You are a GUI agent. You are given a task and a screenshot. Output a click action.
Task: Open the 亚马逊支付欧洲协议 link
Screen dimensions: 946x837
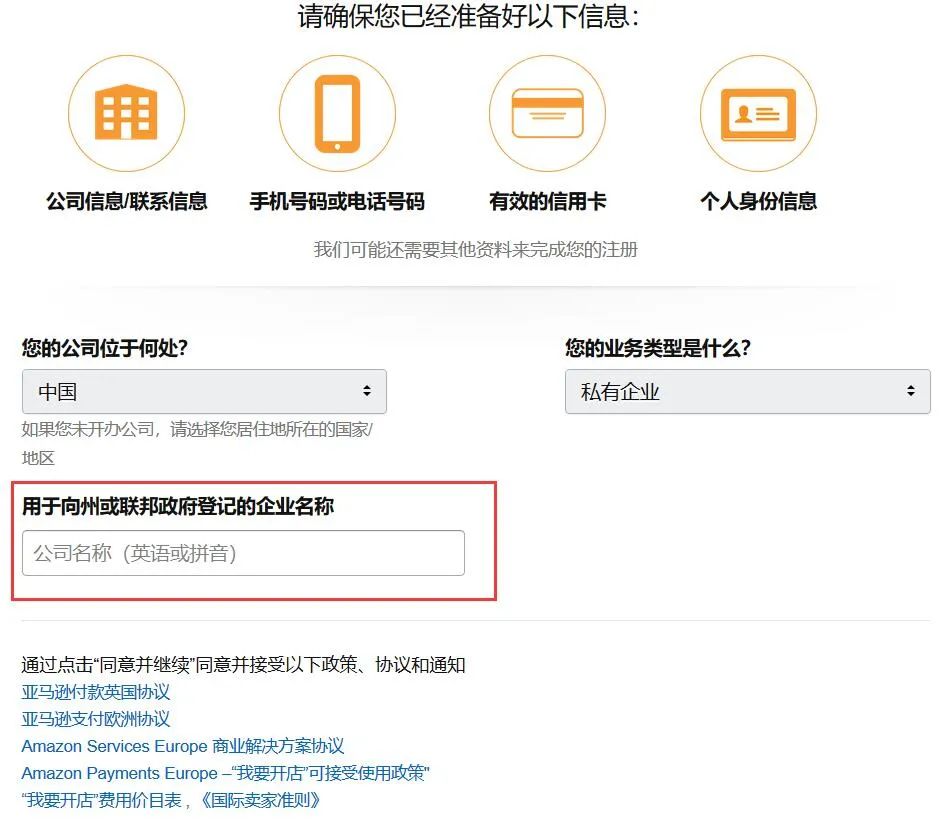coord(95,718)
